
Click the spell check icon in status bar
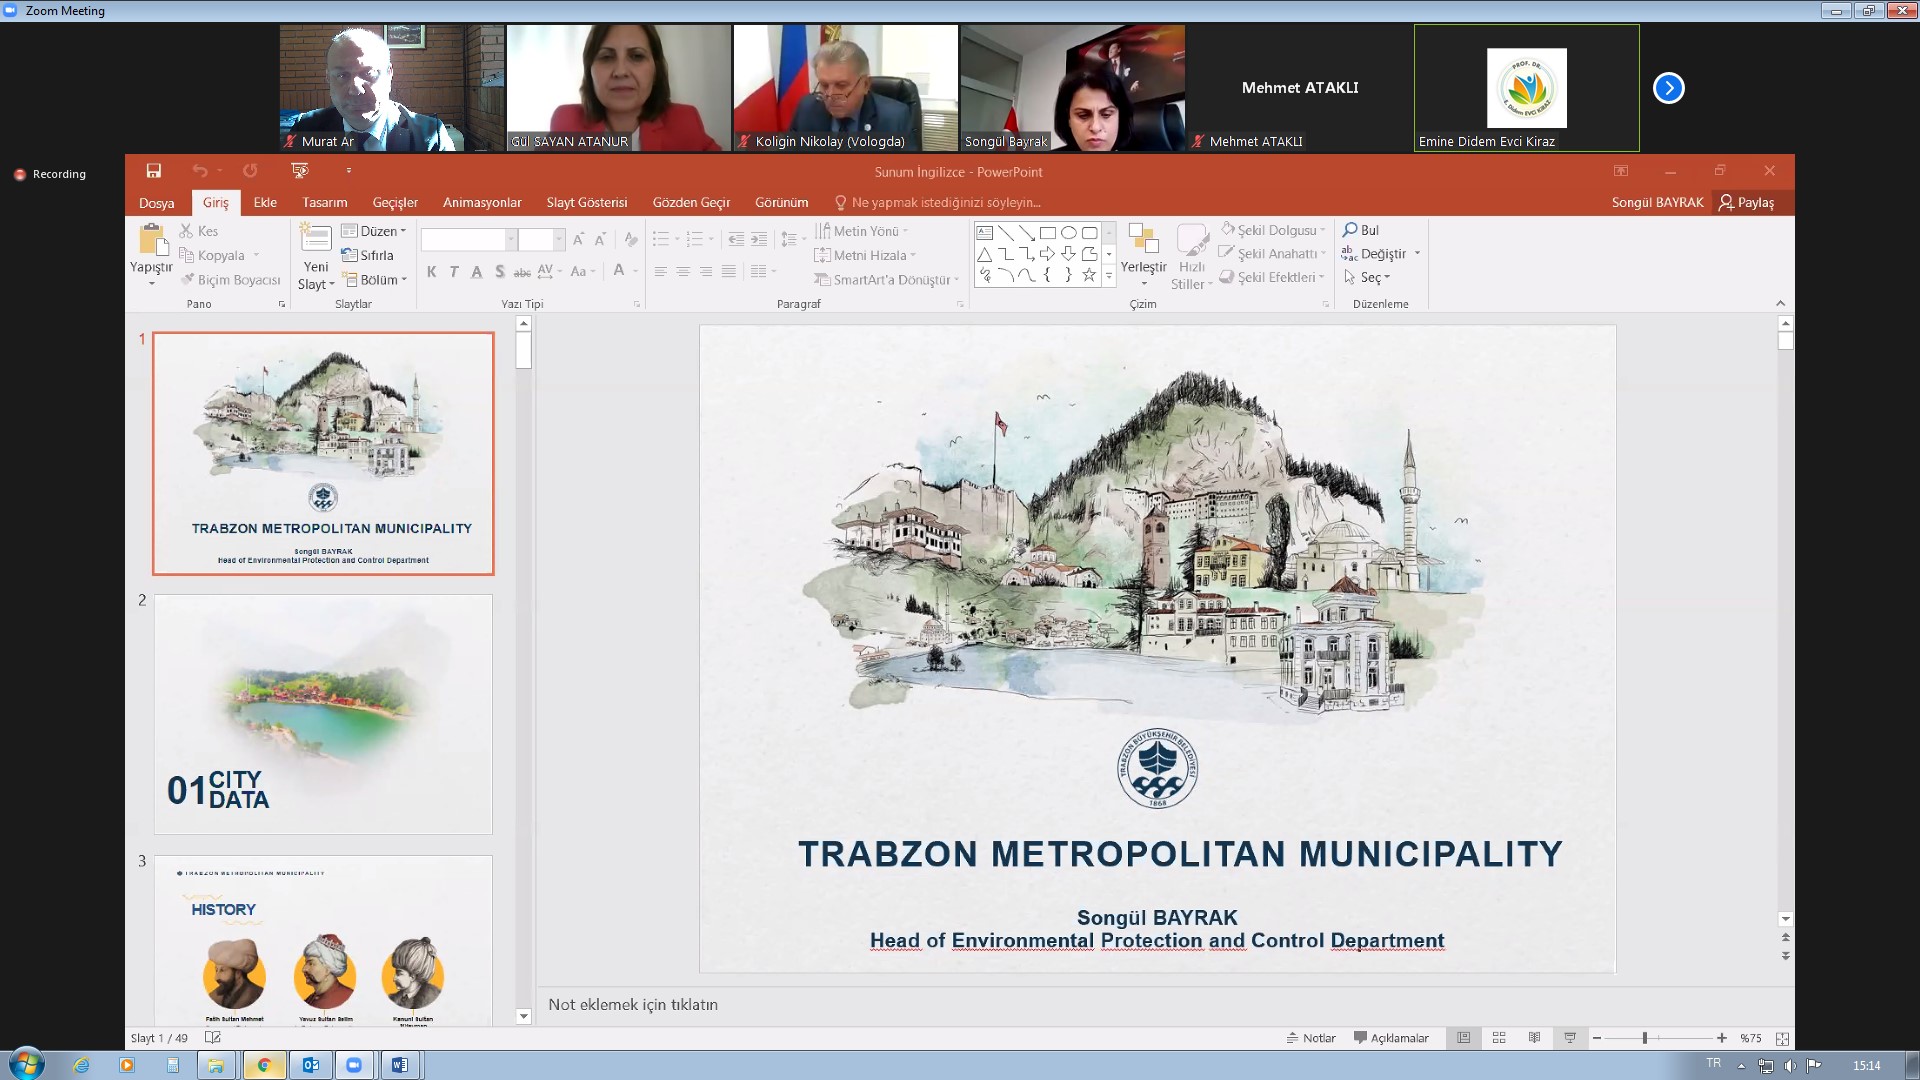point(212,1038)
